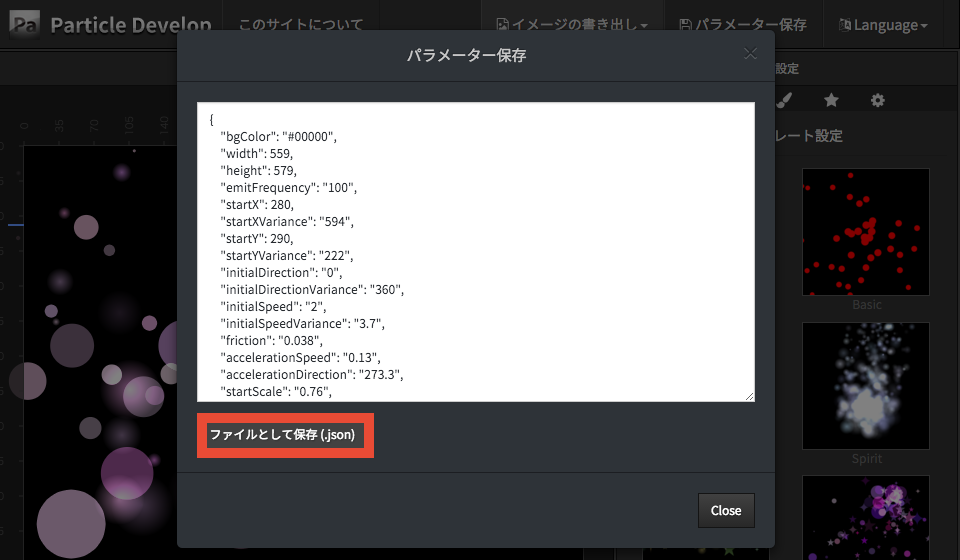
Task: Click the Pa logo icon
Action: click(25, 25)
